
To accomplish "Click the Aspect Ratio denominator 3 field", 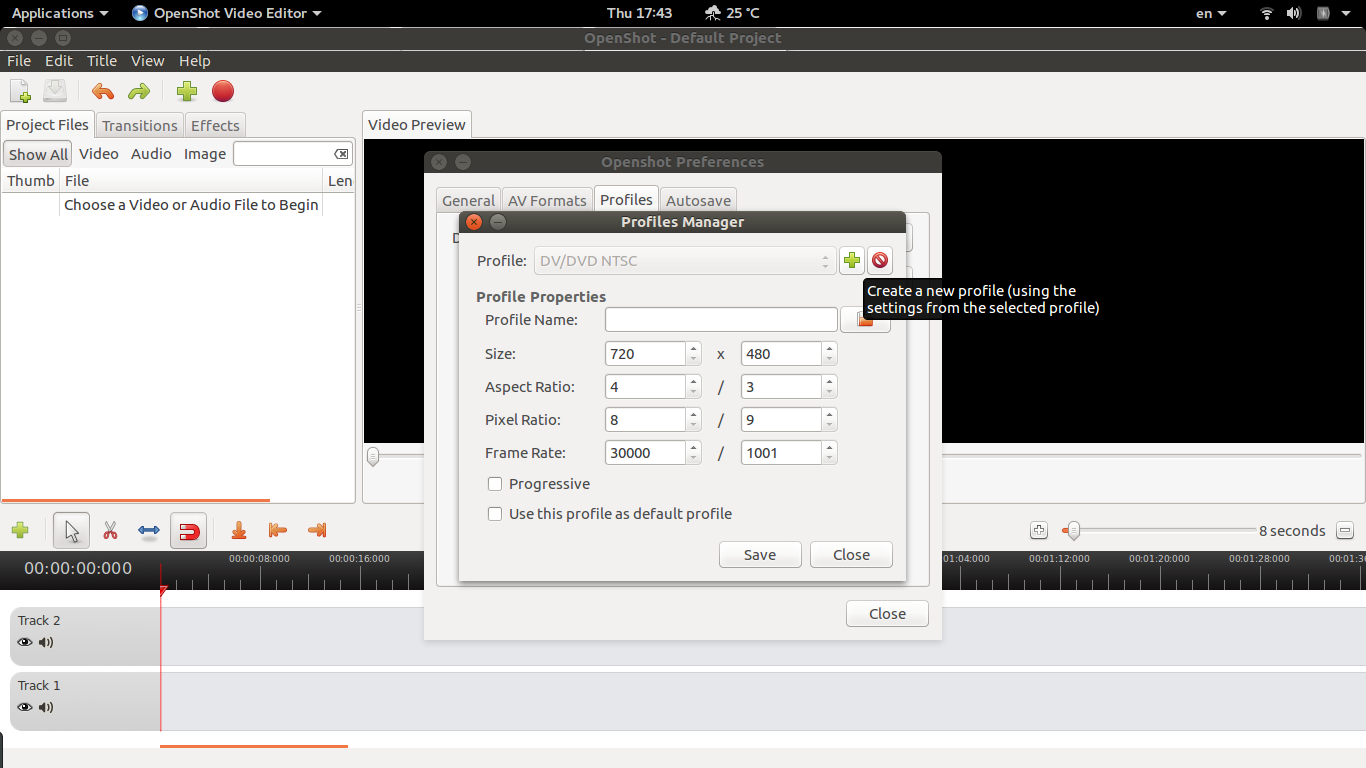I will (781, 387).
